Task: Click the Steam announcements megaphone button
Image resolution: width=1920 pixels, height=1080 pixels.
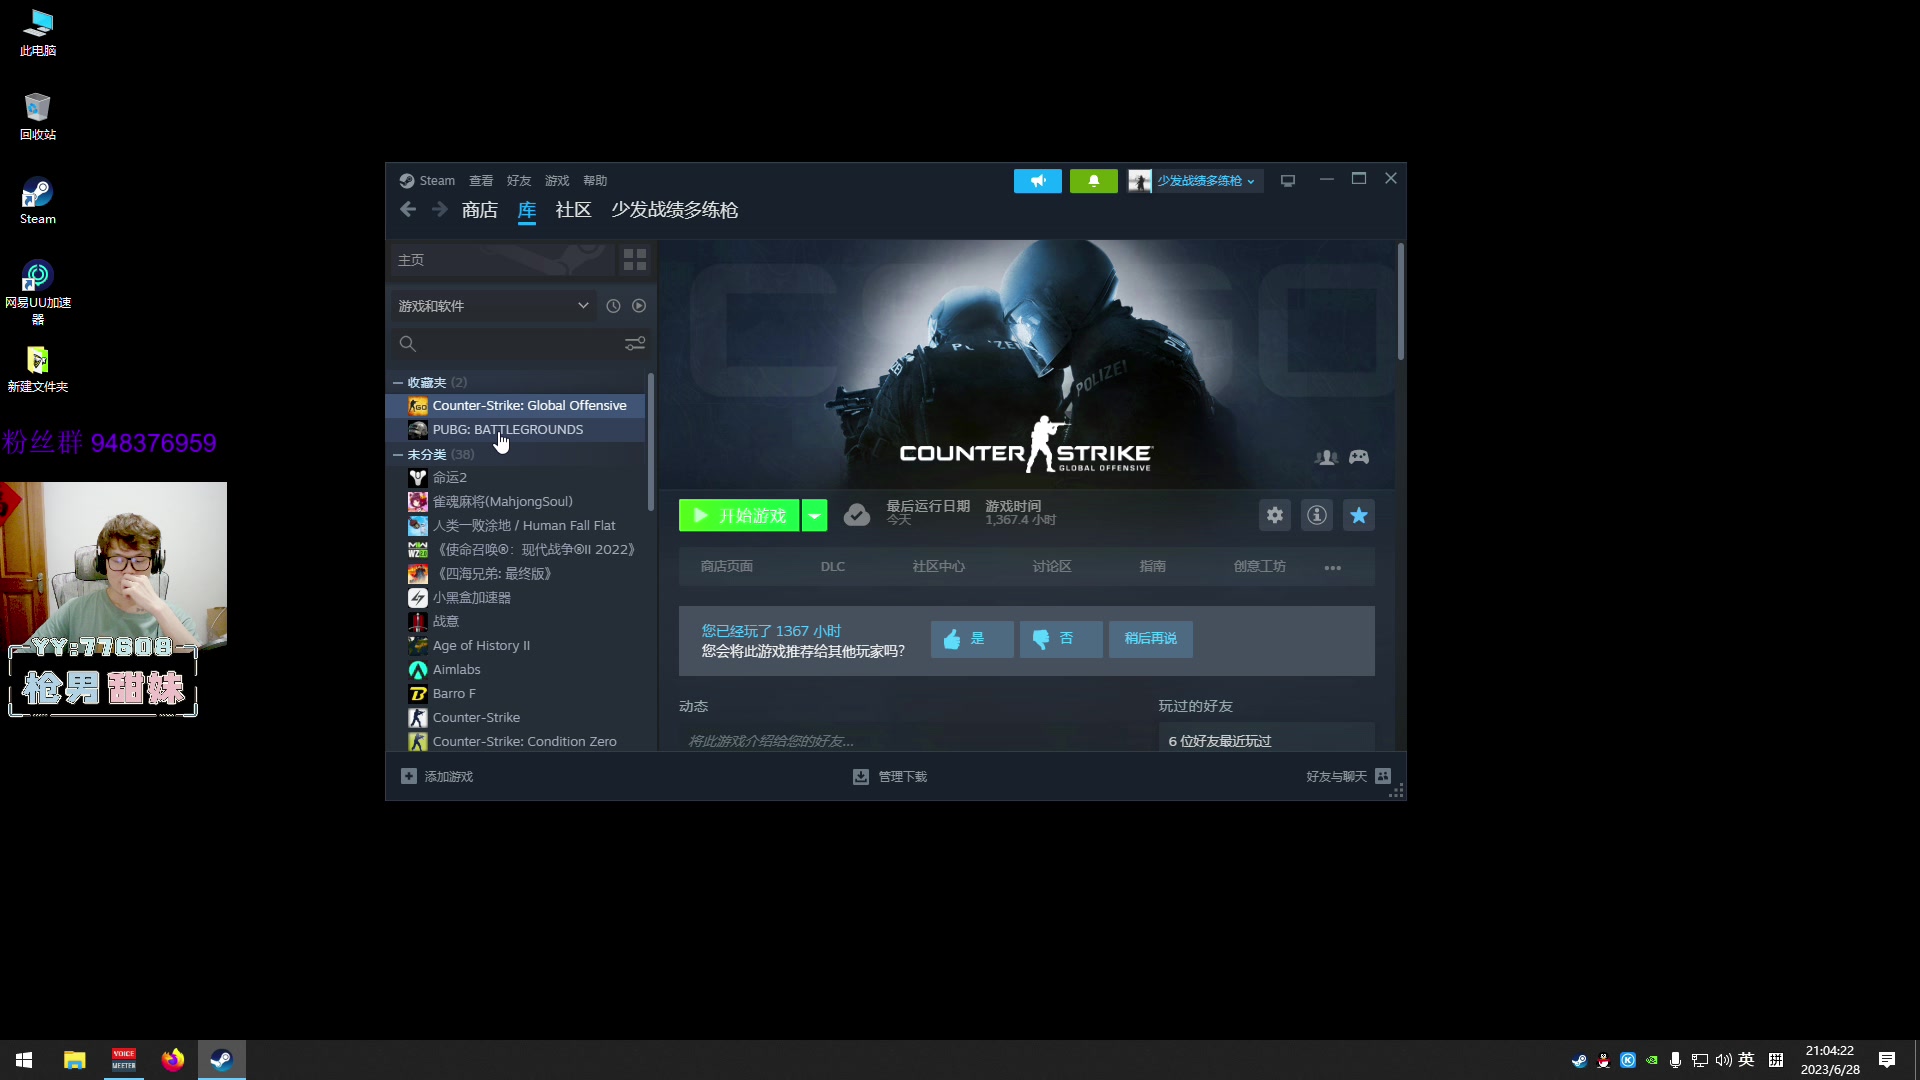Action: click(1038, 181)
